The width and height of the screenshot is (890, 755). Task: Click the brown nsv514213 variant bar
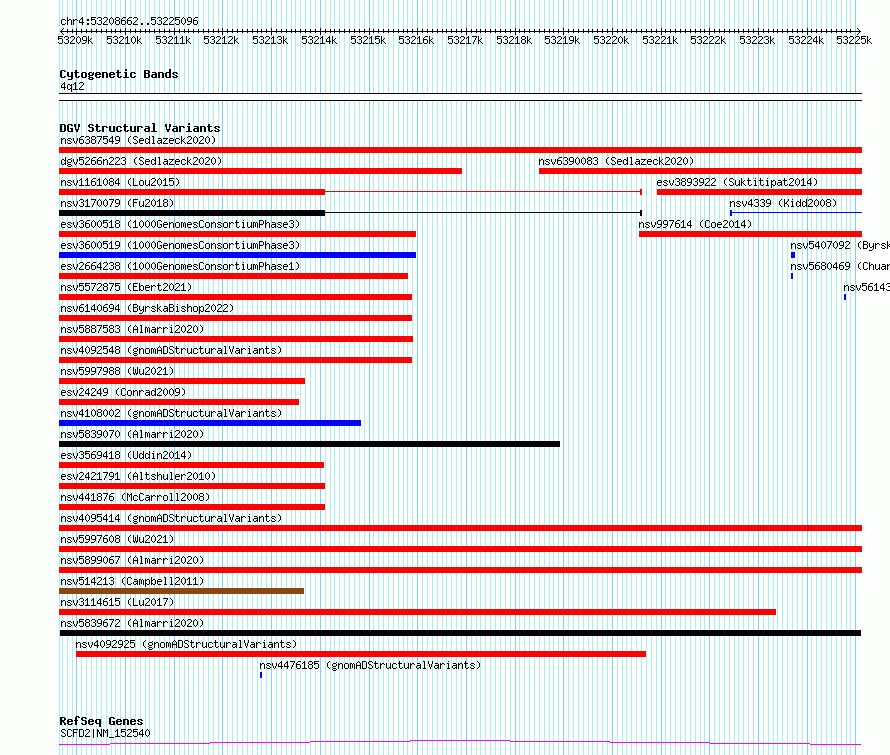click(182, 591)
